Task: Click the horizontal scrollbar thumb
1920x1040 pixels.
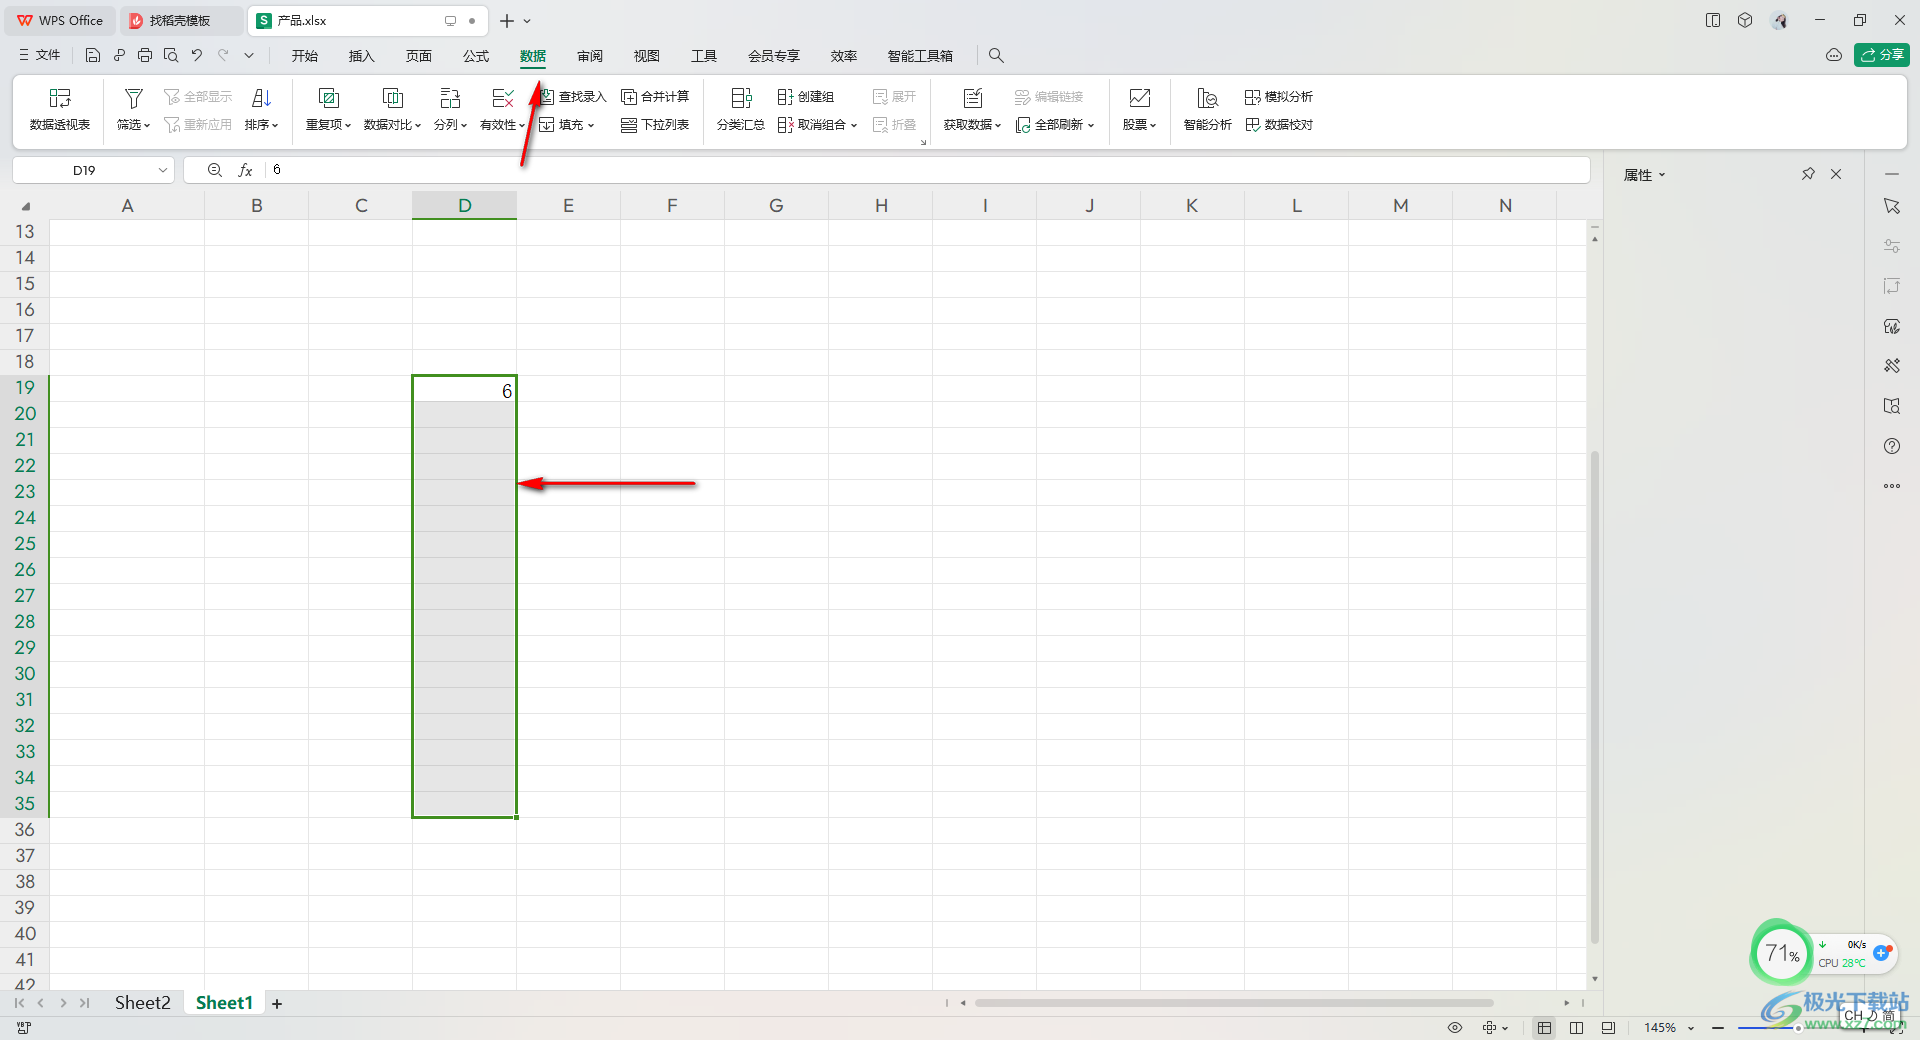Action: point(1234,1003)
